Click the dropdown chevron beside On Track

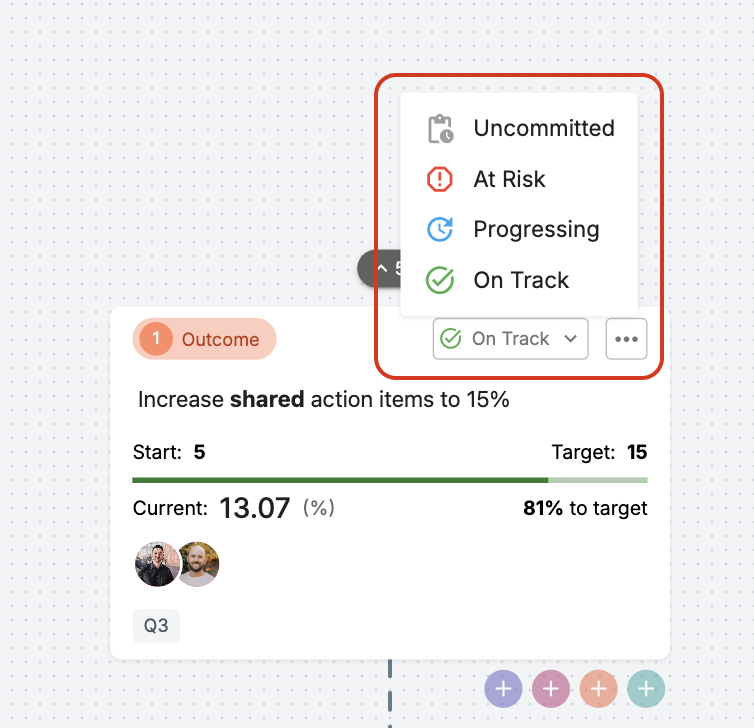(570, 339)
